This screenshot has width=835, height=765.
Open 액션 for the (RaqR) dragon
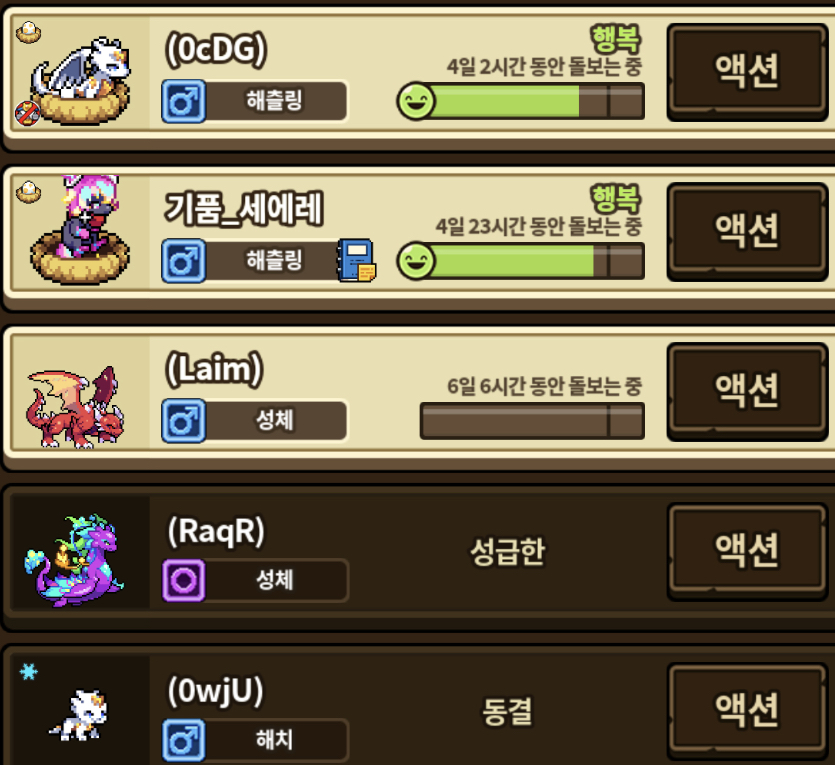[747, 550]
